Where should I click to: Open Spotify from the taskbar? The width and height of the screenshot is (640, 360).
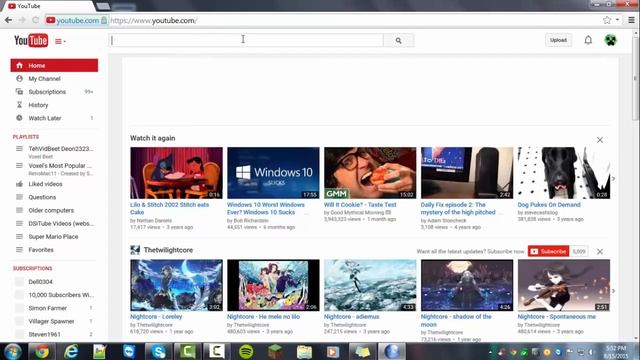(246, 351)
